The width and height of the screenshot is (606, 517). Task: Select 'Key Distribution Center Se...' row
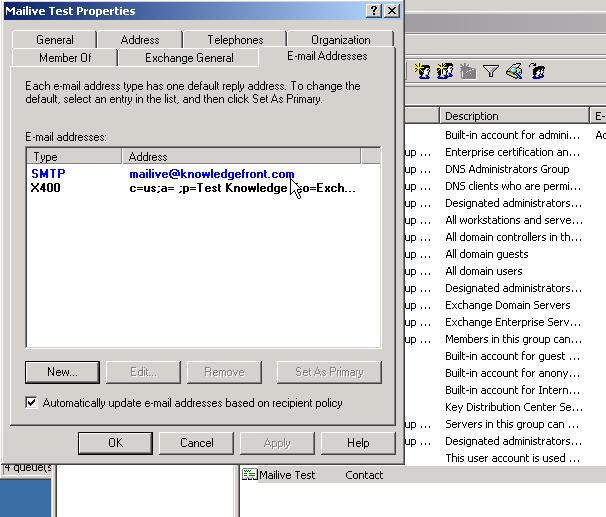tap(514, 407)
